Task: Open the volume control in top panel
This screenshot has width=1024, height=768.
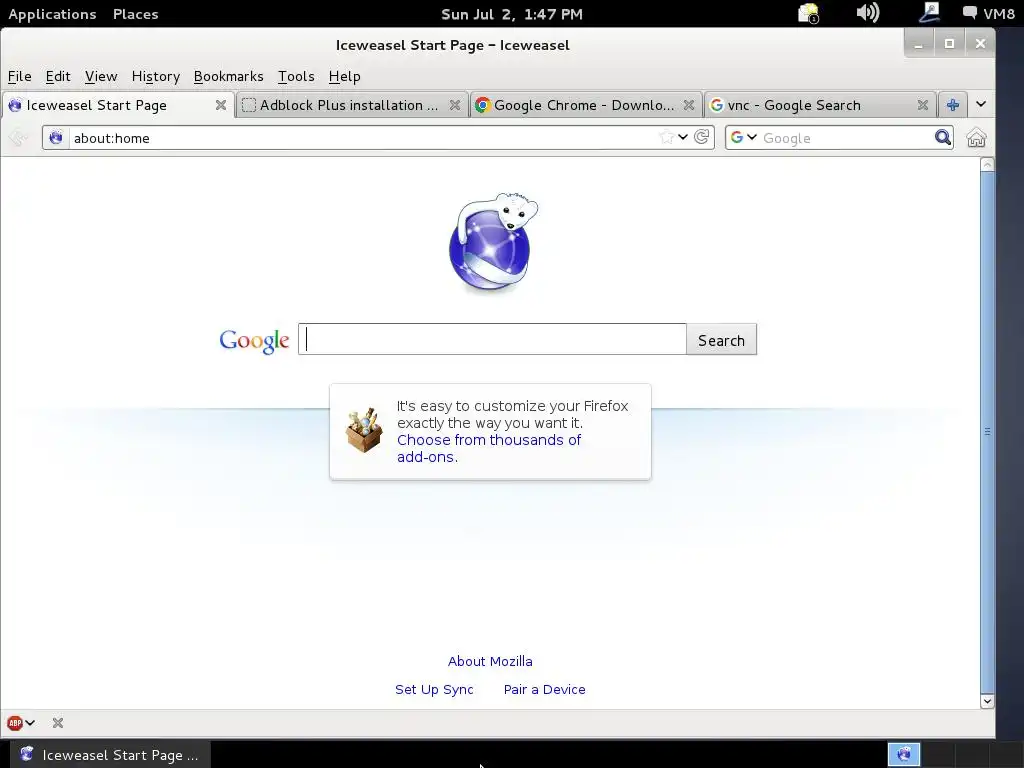Action: 867,13
